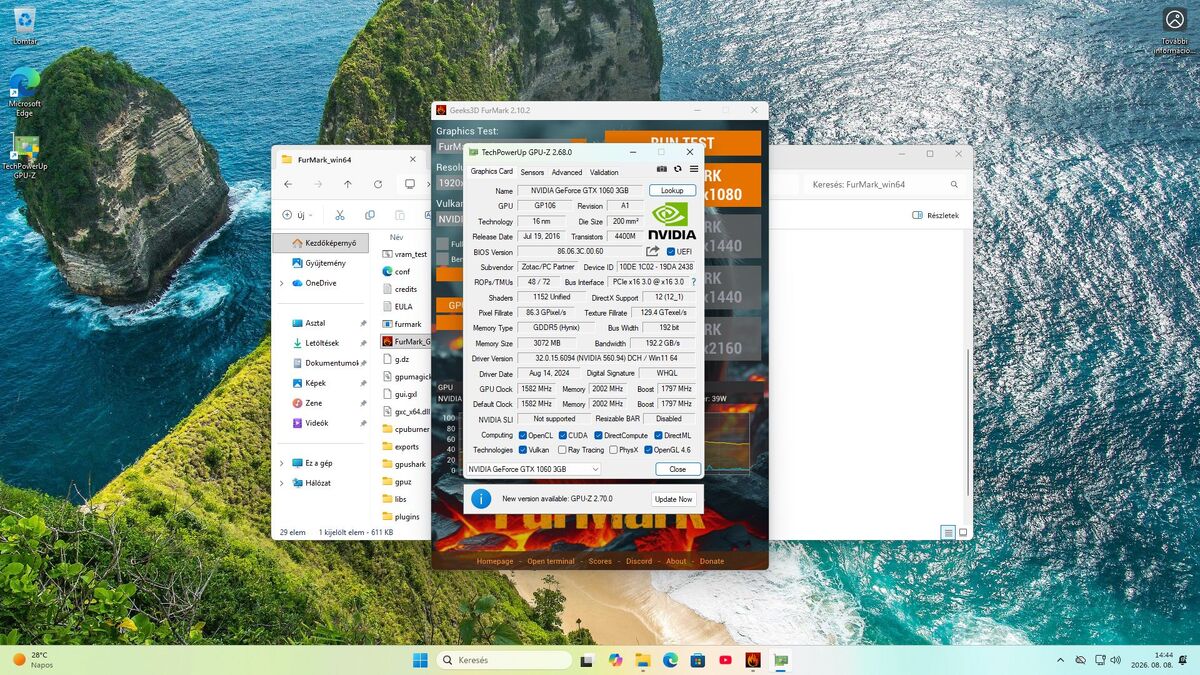Open the GPU selection dropdown in GPU-Z
Image resolution: width=1200 pixels, height=675 pixels.
tap(533, 469)
